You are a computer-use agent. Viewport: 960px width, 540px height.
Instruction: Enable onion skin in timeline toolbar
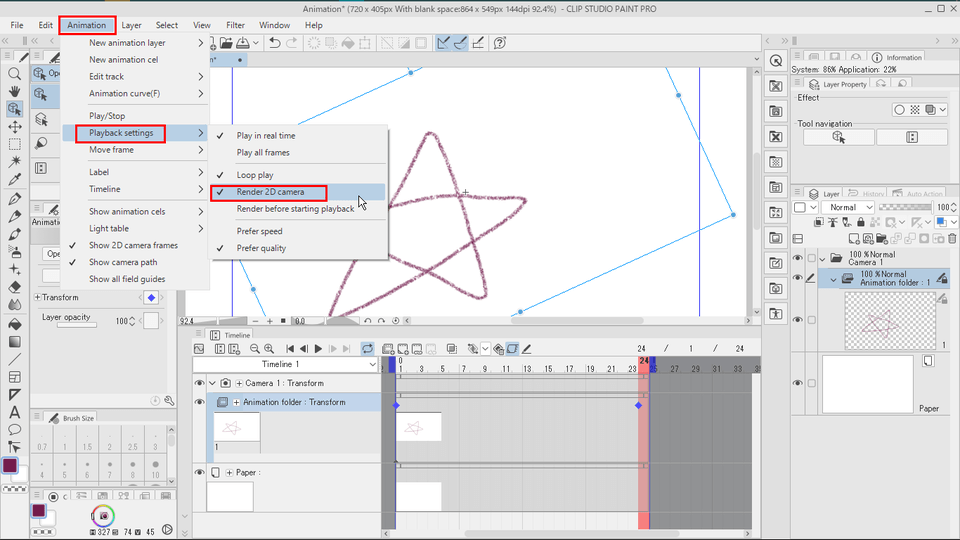point(452,349)
